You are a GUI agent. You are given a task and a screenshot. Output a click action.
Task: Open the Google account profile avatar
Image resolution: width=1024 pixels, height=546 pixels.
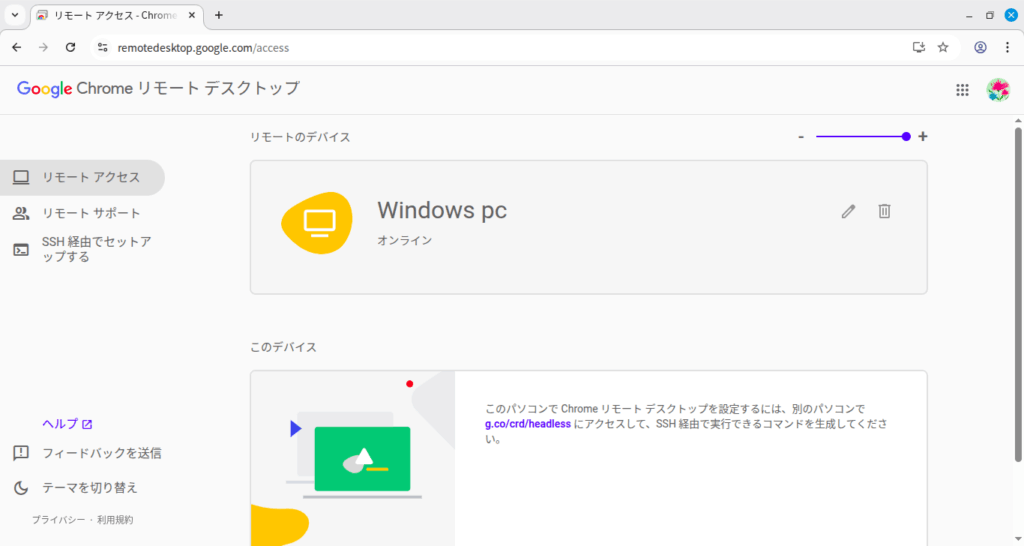(x=997, y=89)
